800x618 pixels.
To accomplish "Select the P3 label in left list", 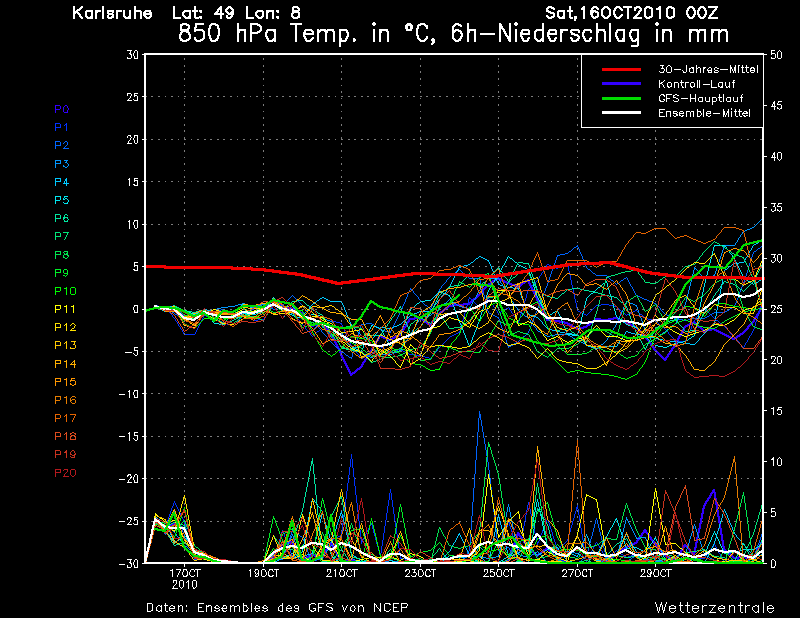I will 62,164.
